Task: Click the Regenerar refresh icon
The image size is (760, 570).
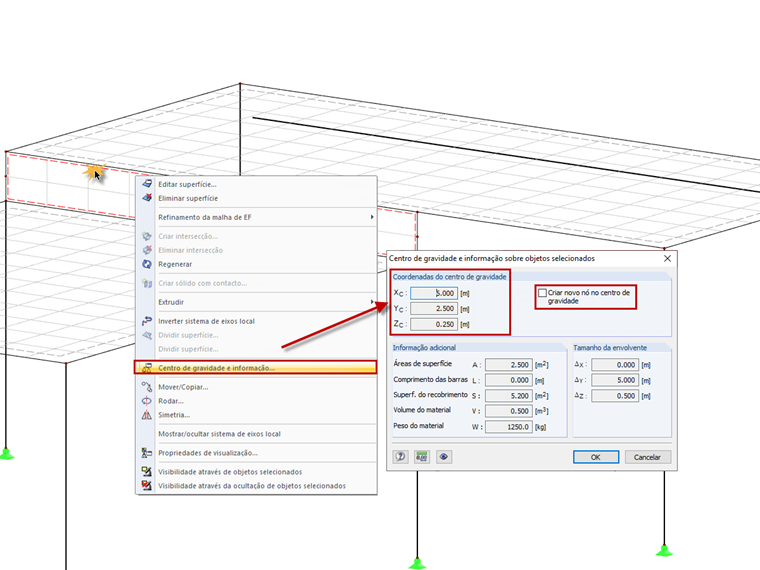Action: coord(147,264)
